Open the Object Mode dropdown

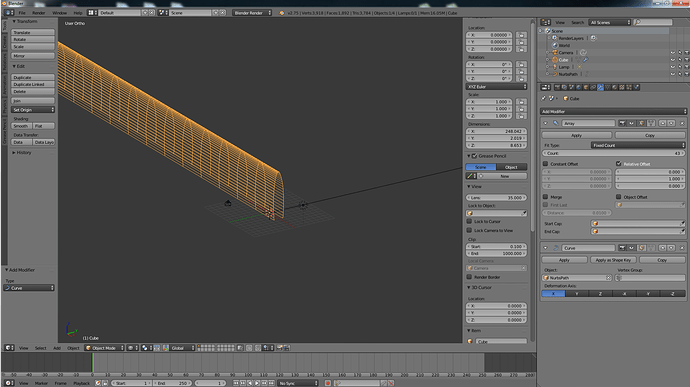(x=105, y=348)
